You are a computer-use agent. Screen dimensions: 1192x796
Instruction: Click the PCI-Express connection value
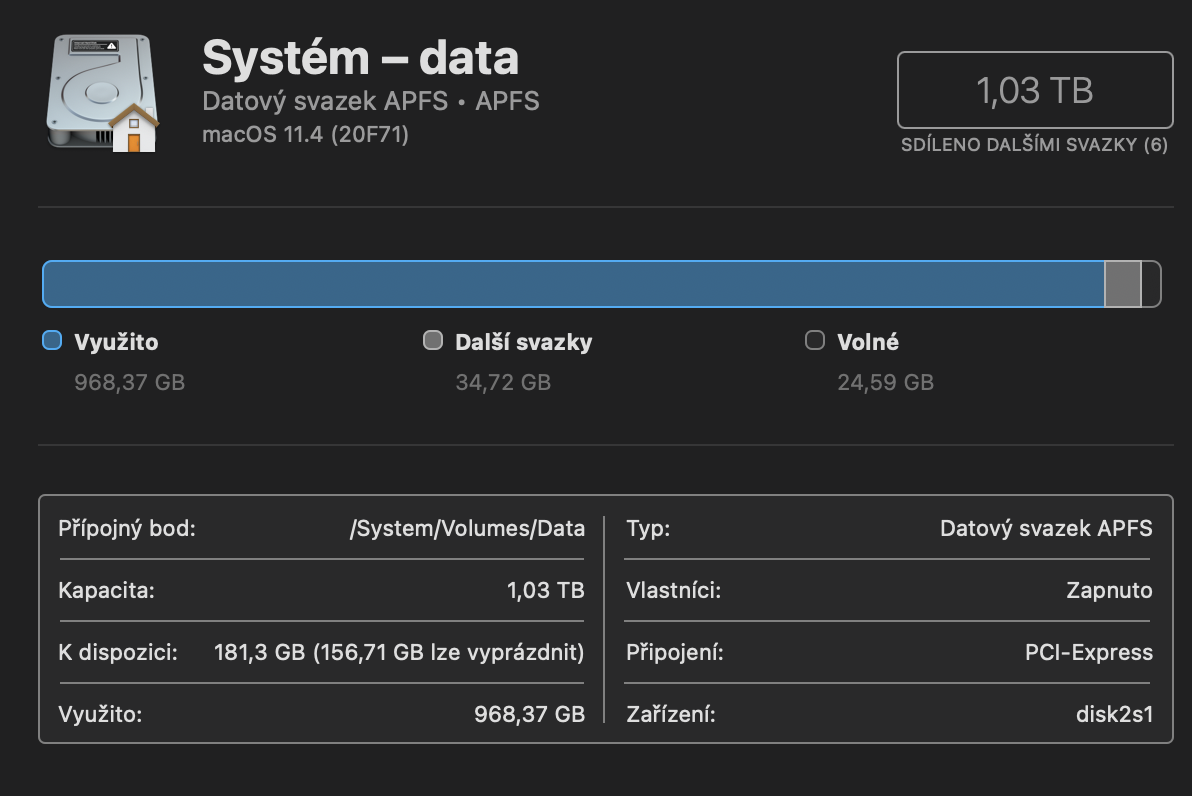click(1088, 653)
